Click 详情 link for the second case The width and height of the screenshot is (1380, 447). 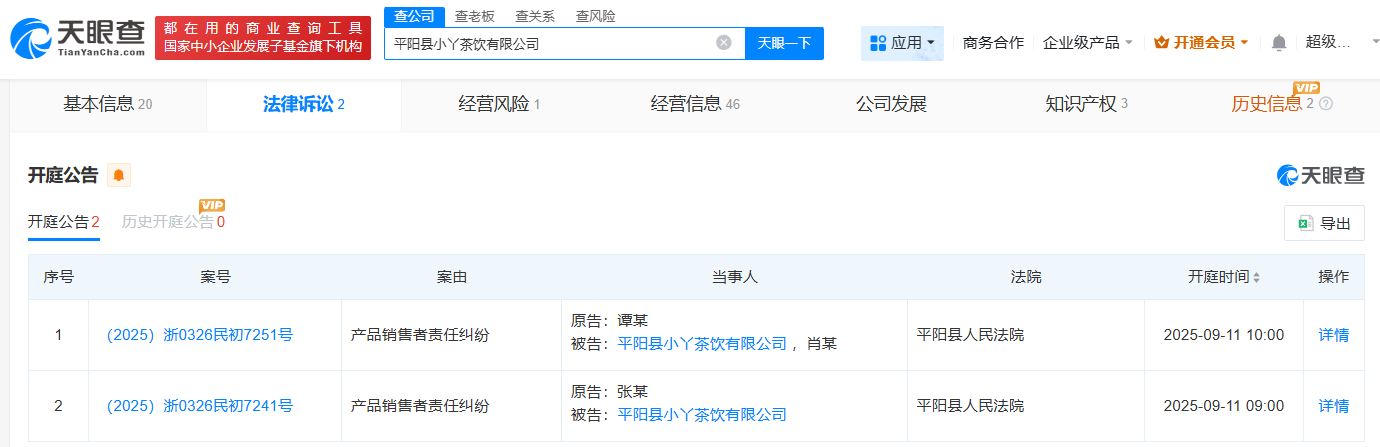[x=1333, y=406]
